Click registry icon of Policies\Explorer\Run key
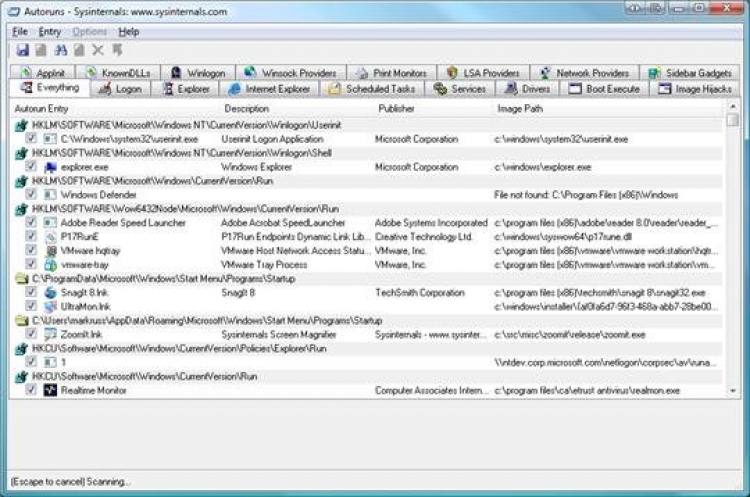750x497 pixels. (x=21, y=349)
